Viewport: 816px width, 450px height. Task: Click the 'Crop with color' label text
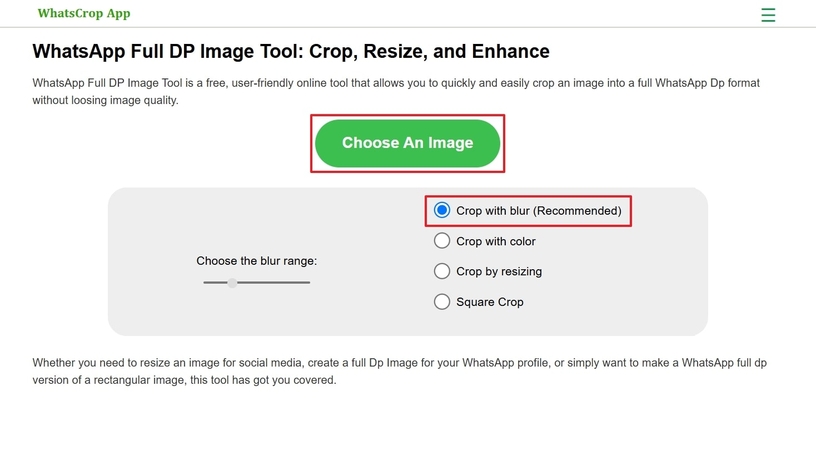point(496,241)
